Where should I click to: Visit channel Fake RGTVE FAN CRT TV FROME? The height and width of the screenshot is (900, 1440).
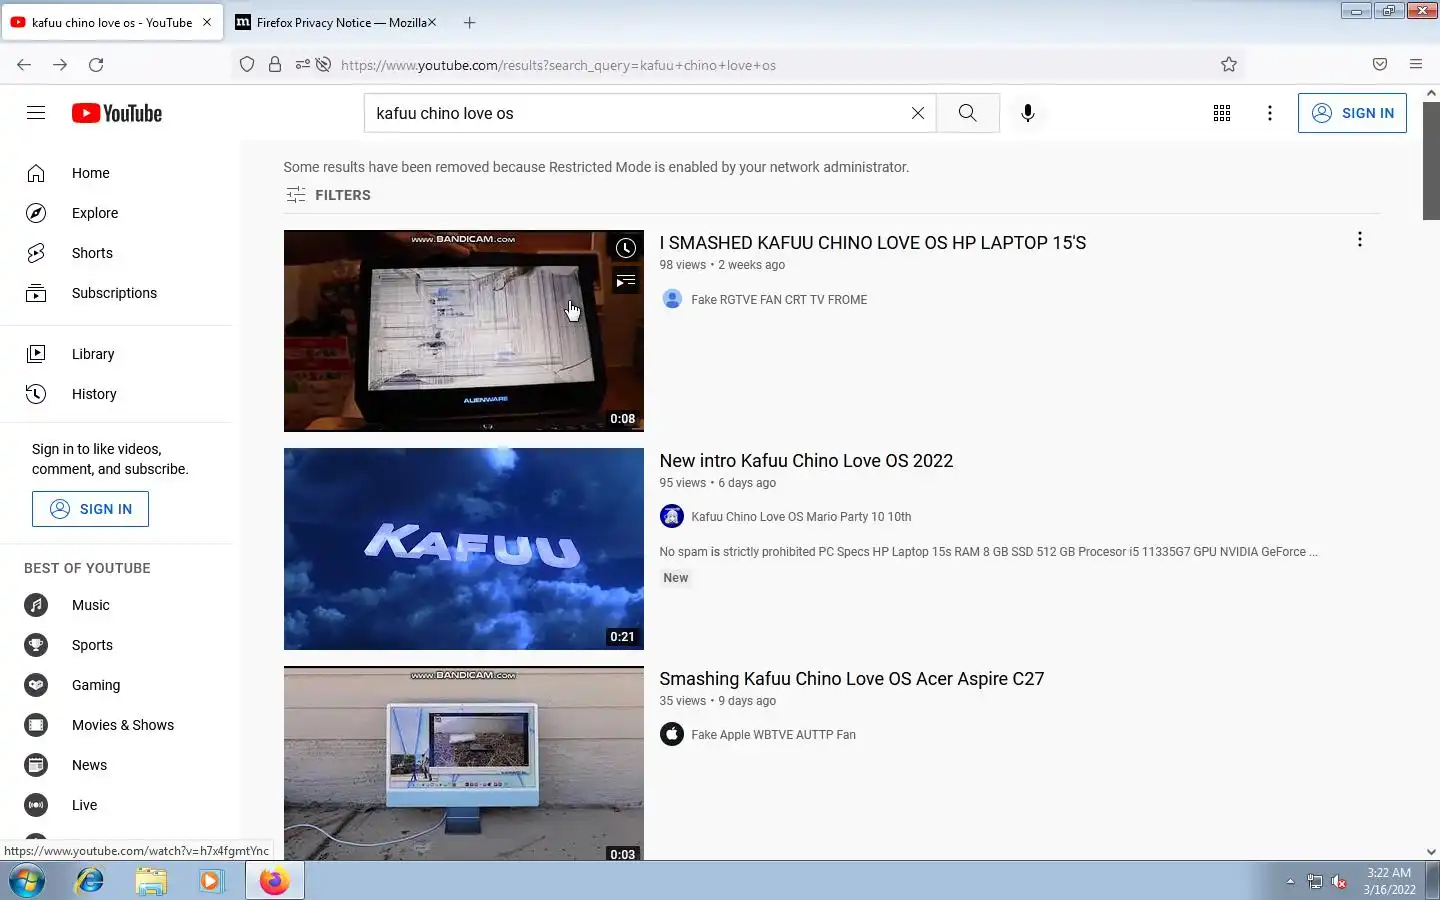[779, 299]
